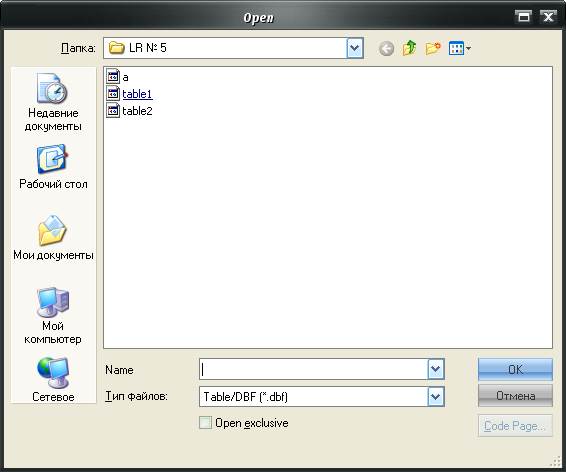566x472 pixels.
Task: Expand the Папка folder dropdown
Action: (x=354, y=48)
